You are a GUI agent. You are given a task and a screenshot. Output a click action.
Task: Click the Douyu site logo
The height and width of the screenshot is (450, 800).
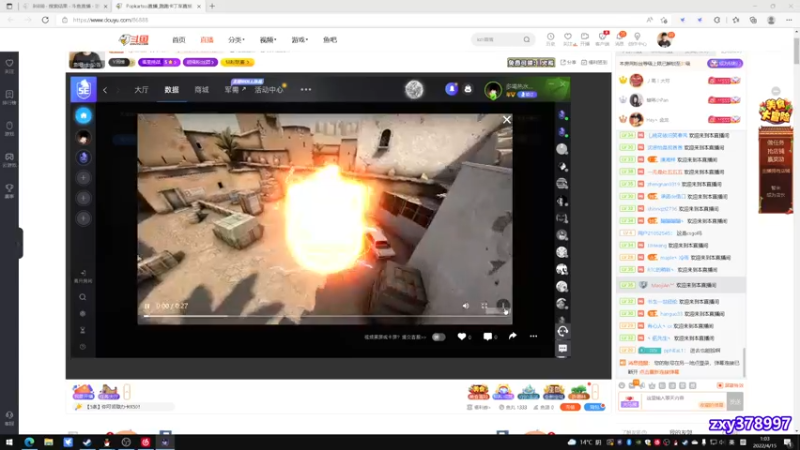[134, 39]
